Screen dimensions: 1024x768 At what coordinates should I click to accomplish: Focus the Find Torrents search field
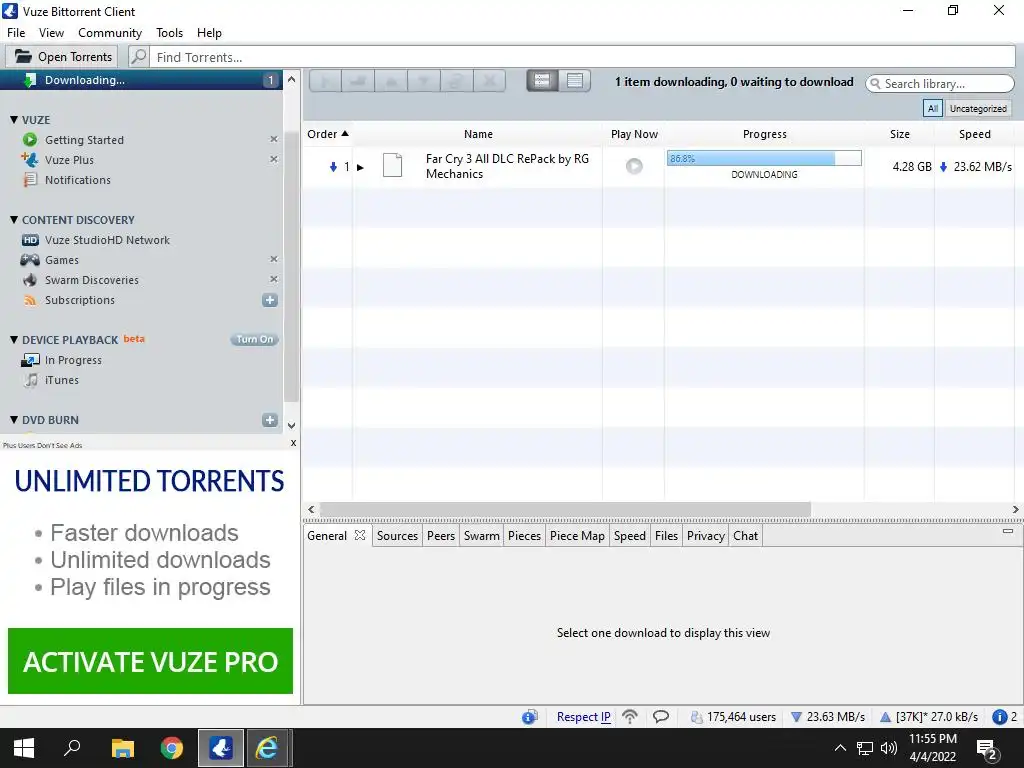583,57
